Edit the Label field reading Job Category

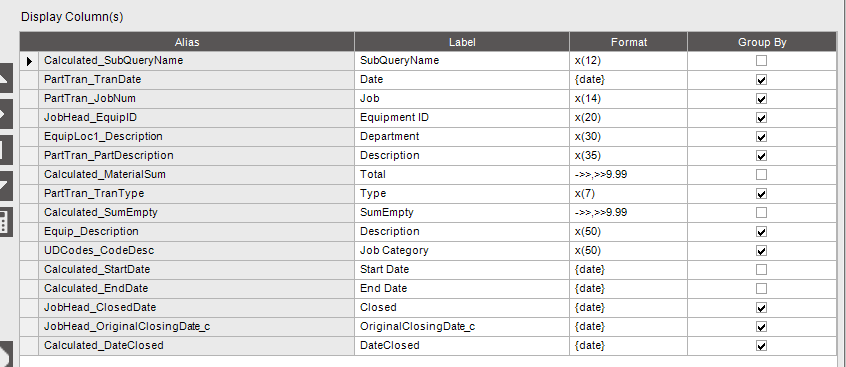(462, 251)
